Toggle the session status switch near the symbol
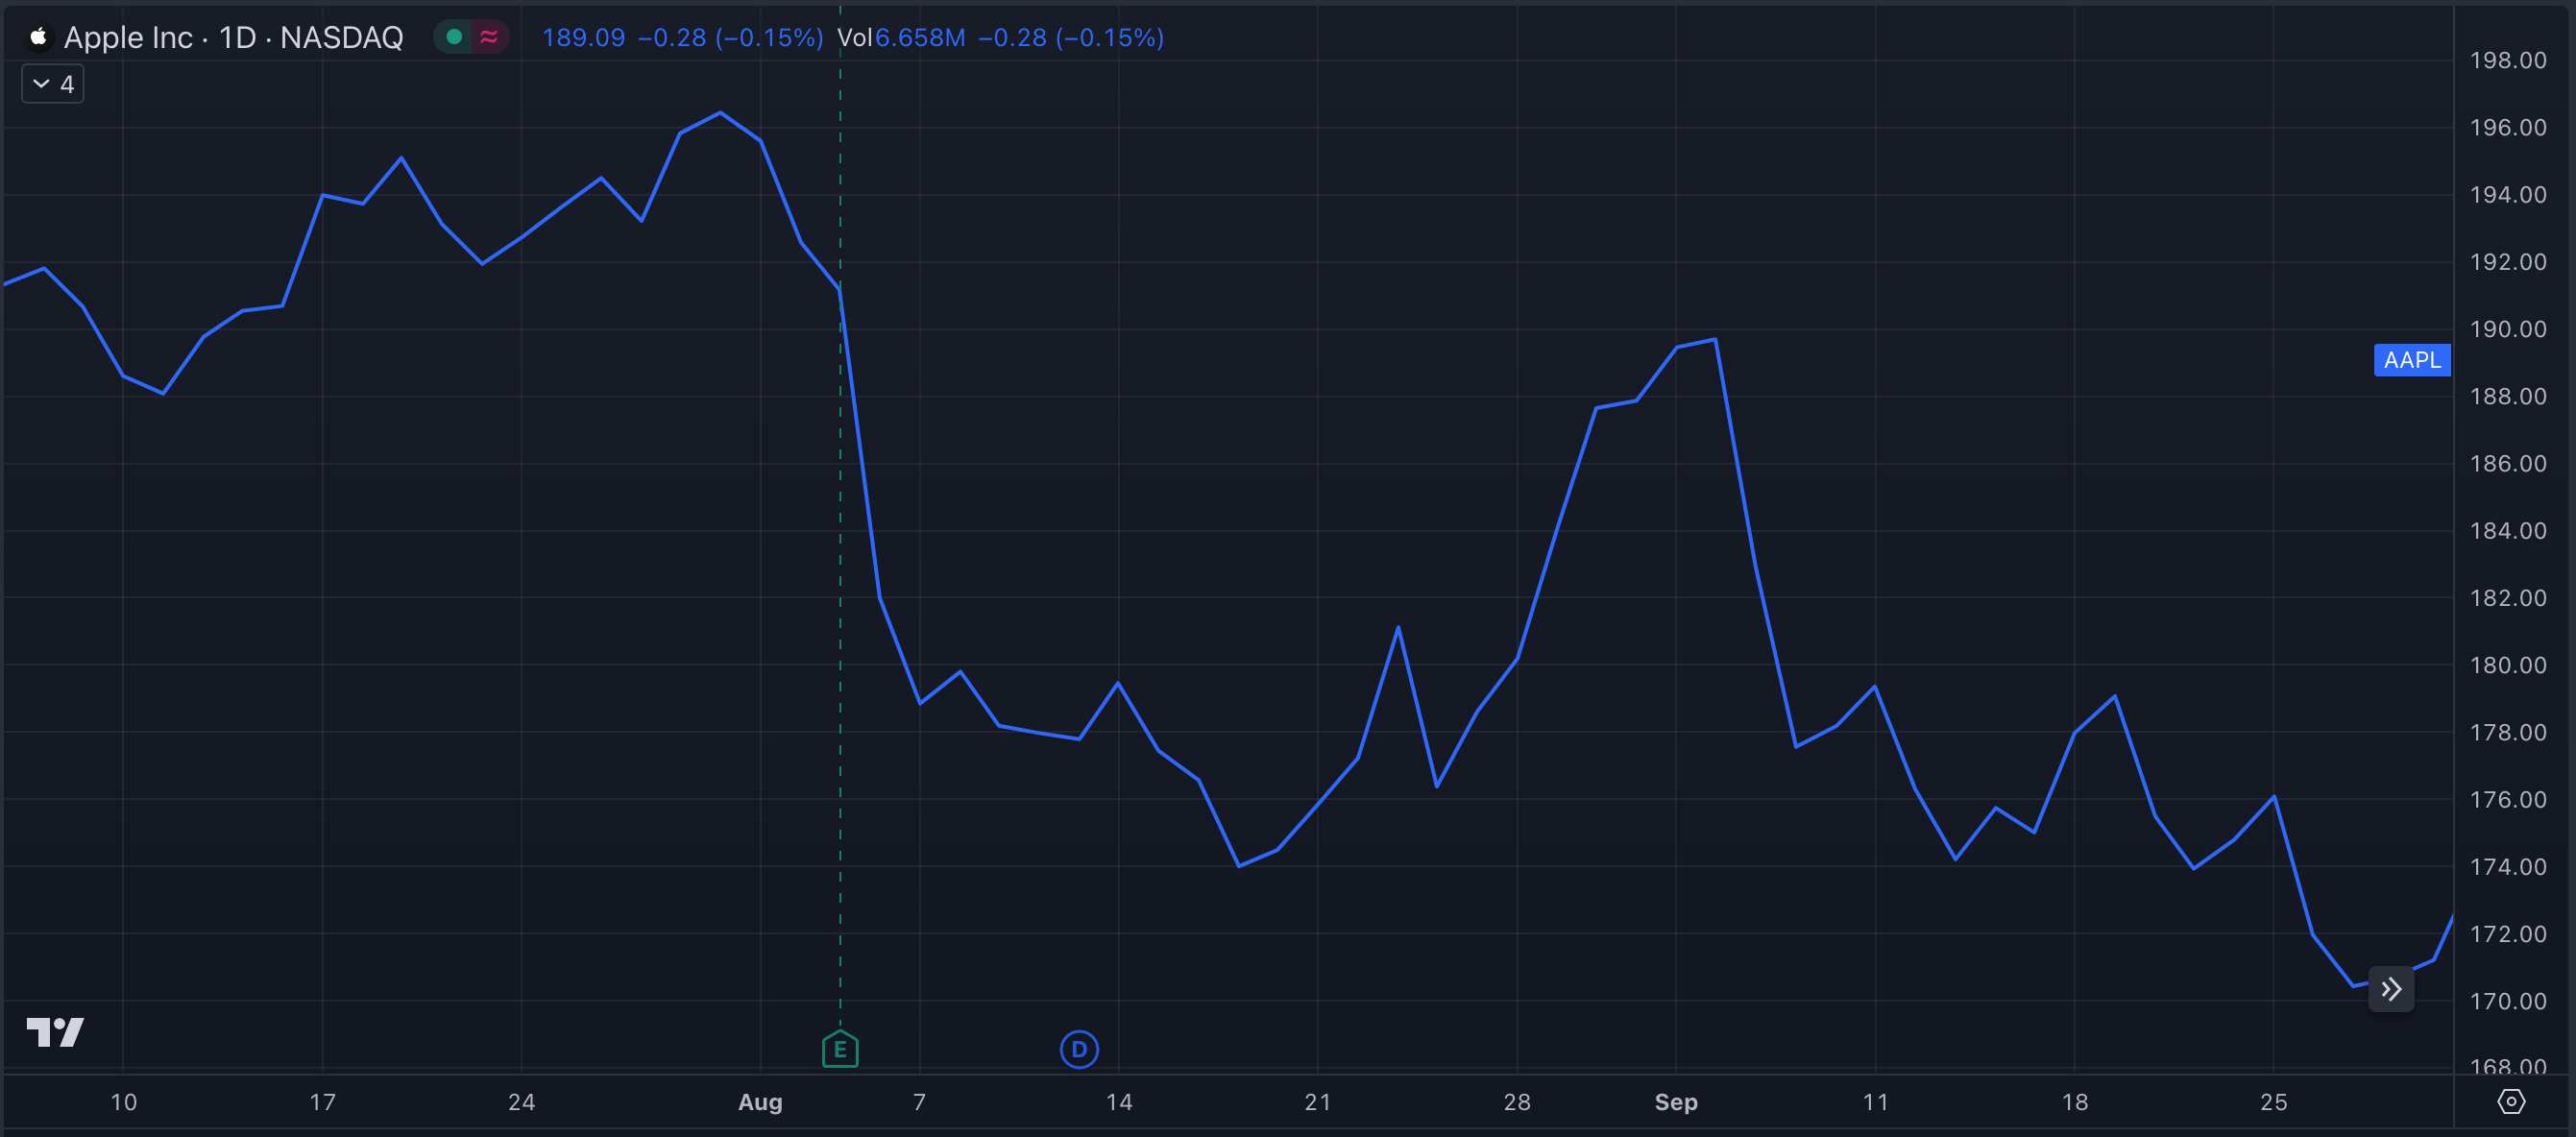This screenshot has width=2576, height=1137. coord(471,36)
